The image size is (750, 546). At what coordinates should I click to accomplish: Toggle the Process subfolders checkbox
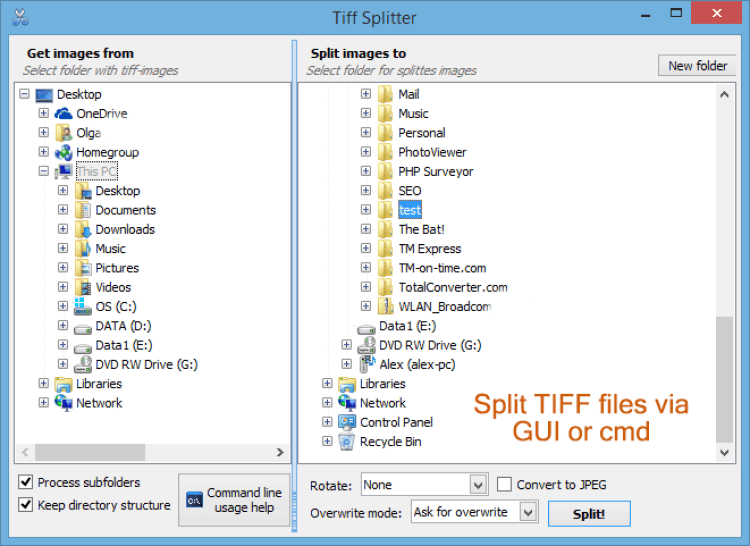pos(26,482)
